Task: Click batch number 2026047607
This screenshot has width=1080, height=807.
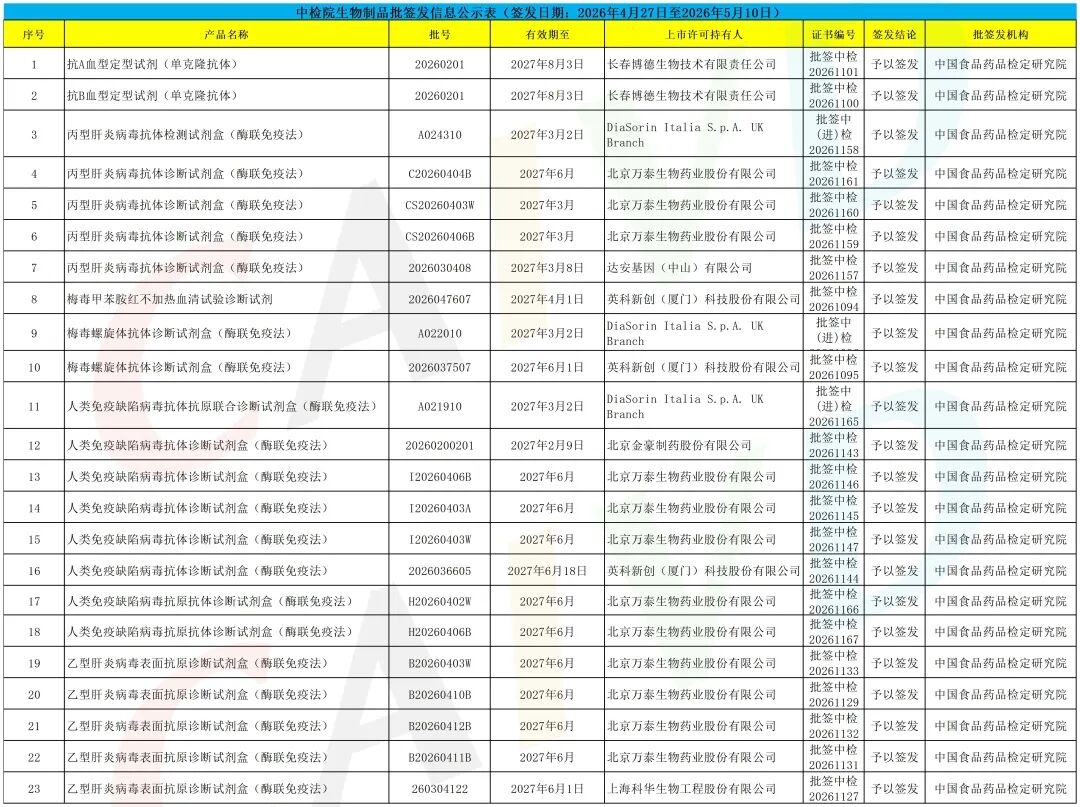Action: pos(439,300)
